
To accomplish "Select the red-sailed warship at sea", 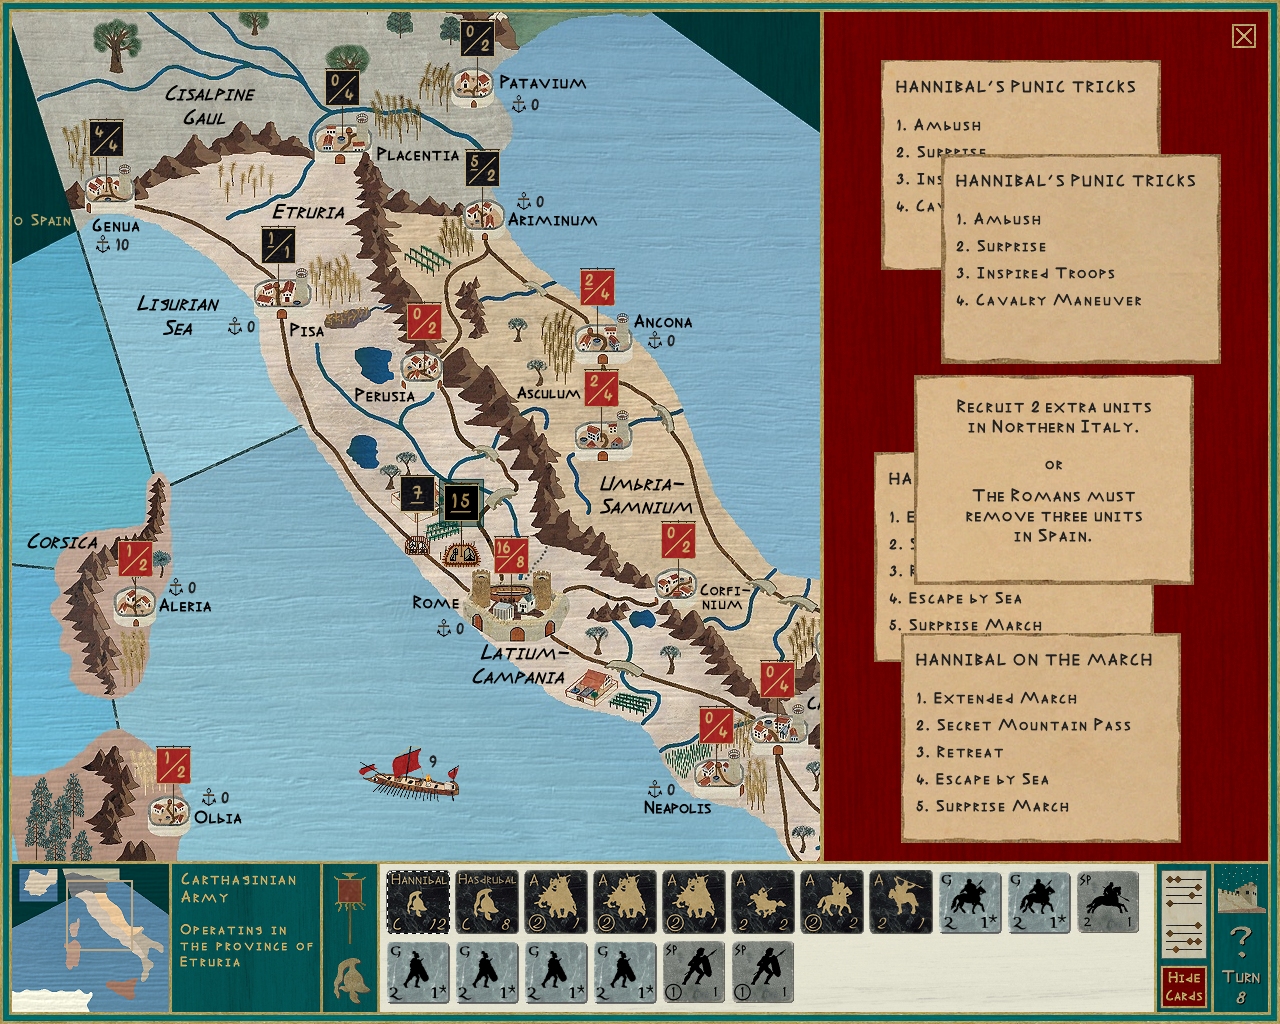I will 411,774.
